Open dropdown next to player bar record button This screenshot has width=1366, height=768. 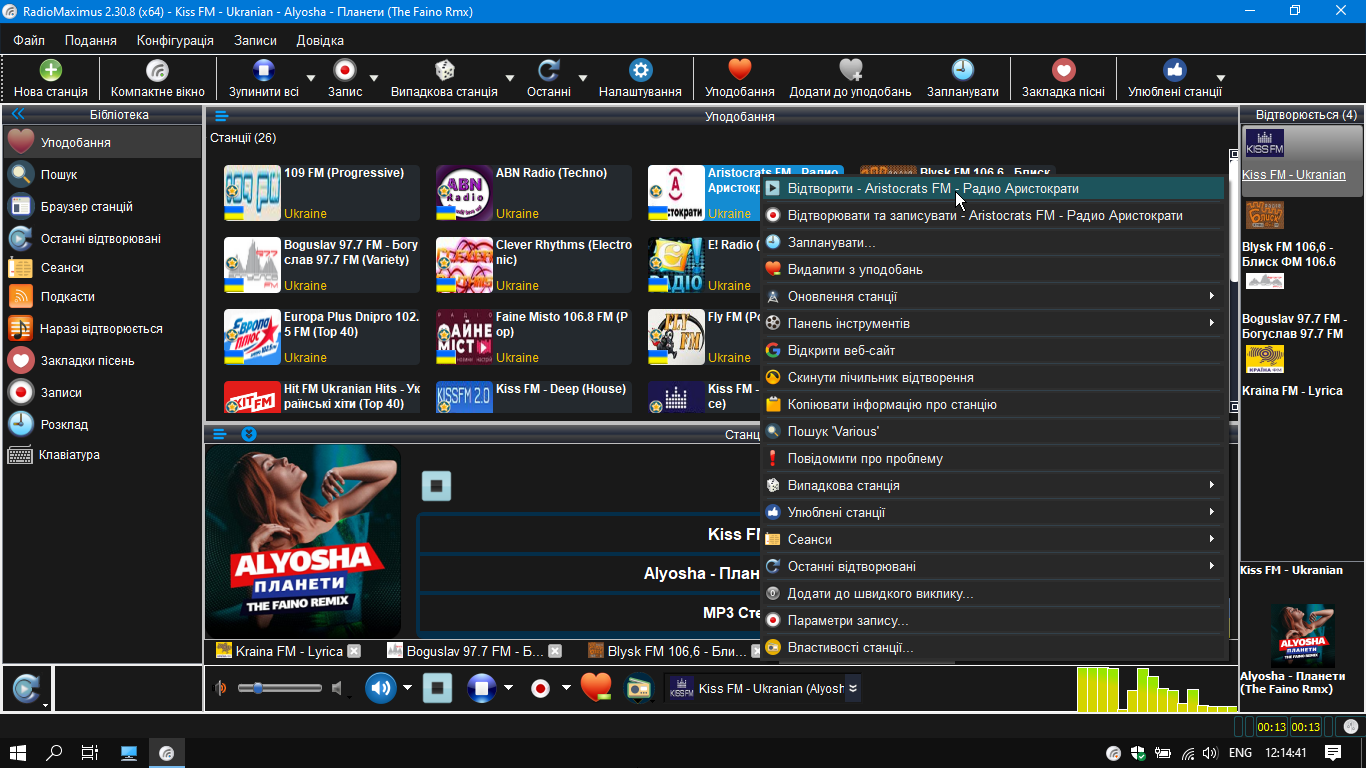(566, 688)
